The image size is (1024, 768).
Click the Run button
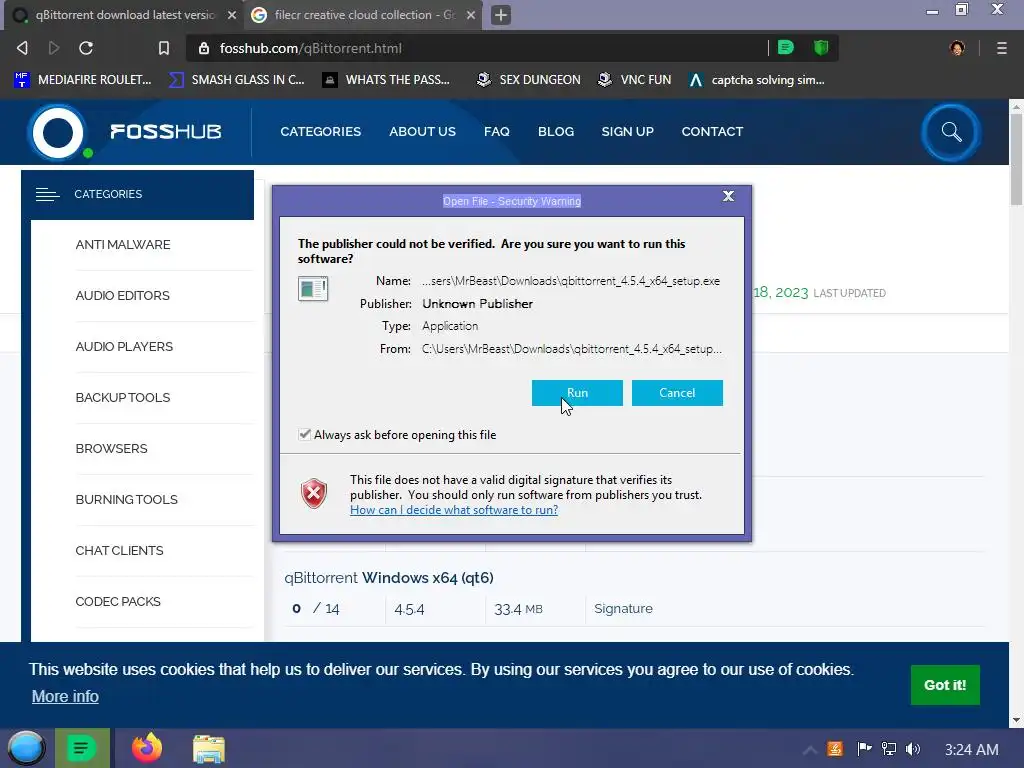click(577, 392)
